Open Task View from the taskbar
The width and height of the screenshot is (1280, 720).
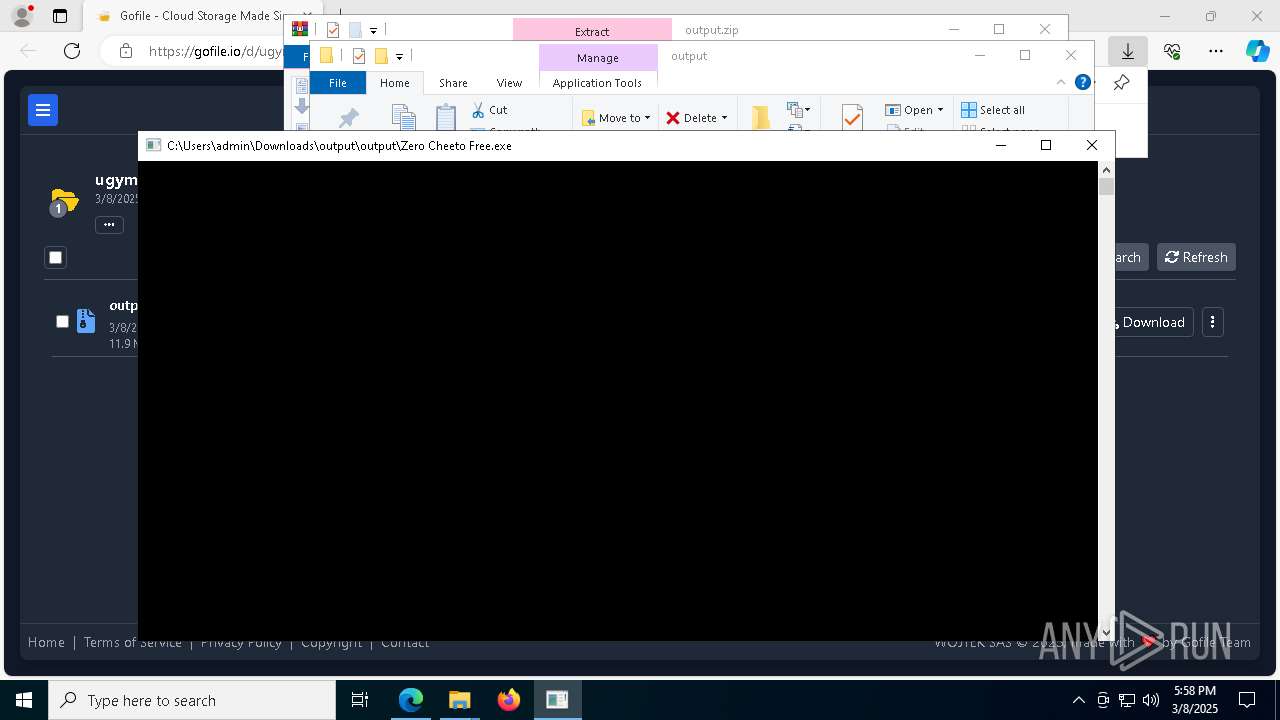tap(360, 700)
